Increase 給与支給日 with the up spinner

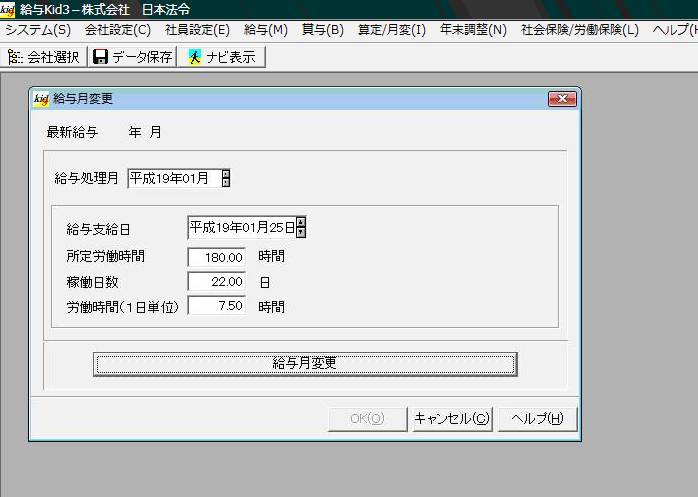[301, 222]
